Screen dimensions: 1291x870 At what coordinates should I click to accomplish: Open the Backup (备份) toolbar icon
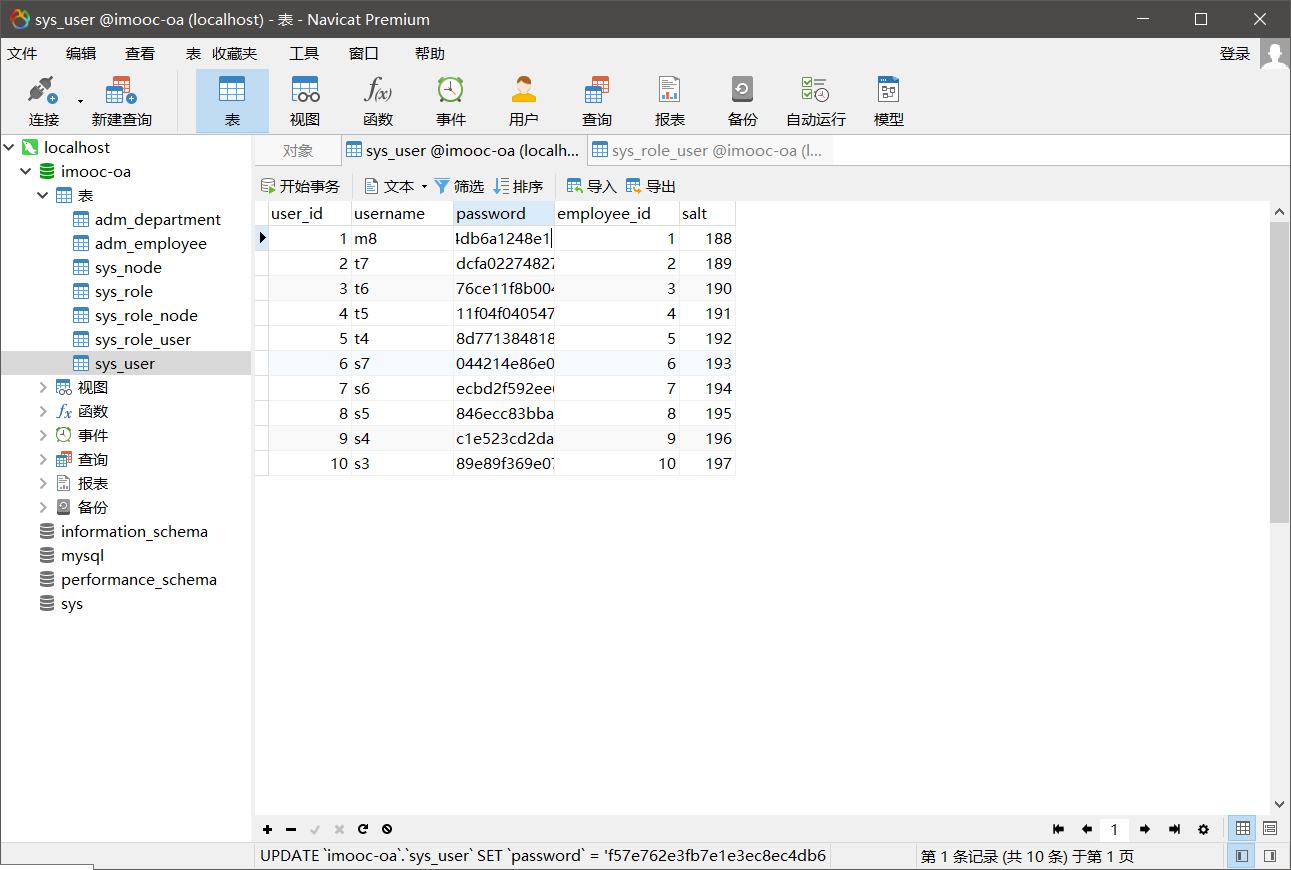point(743,102)
